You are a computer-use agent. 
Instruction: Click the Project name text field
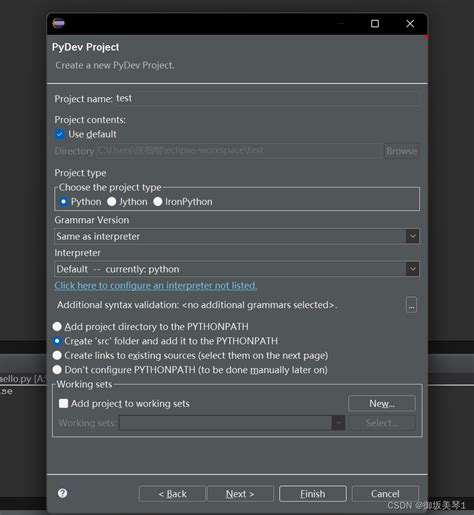[267, 99]
